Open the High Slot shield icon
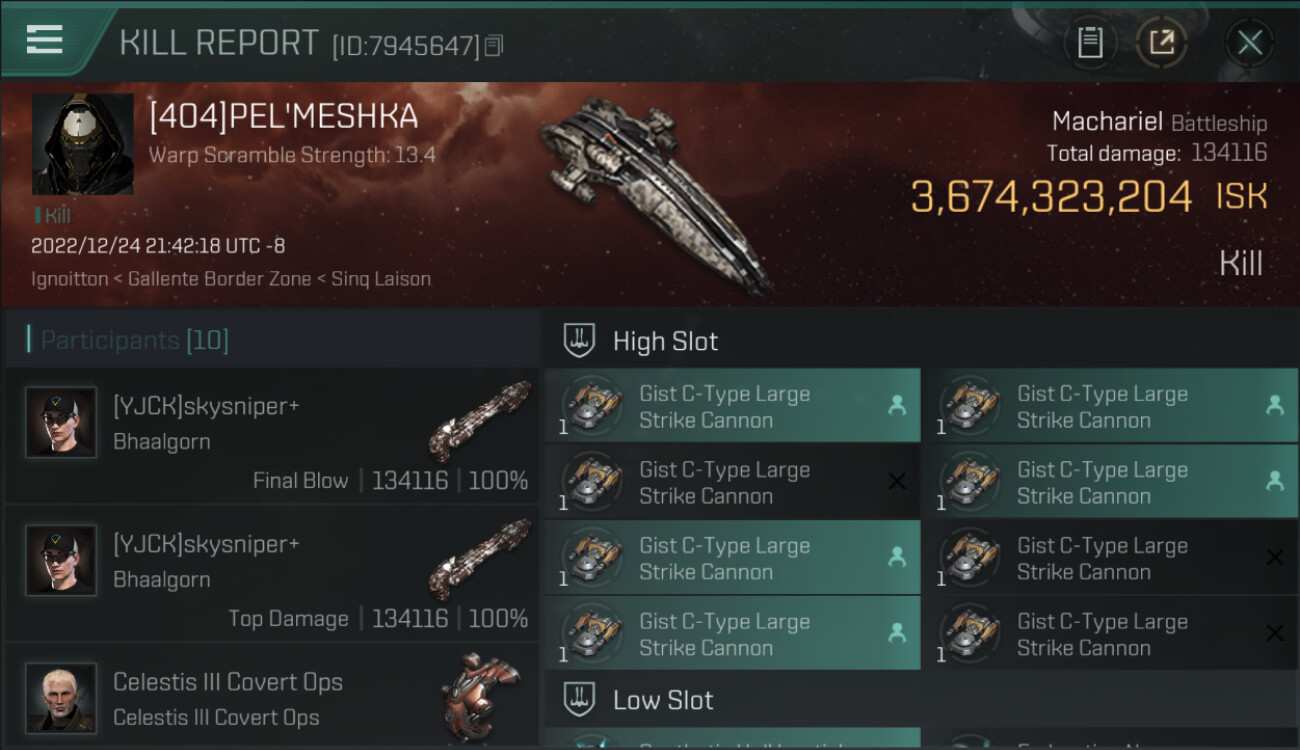The image size is (1300, 750). [579, 341]
